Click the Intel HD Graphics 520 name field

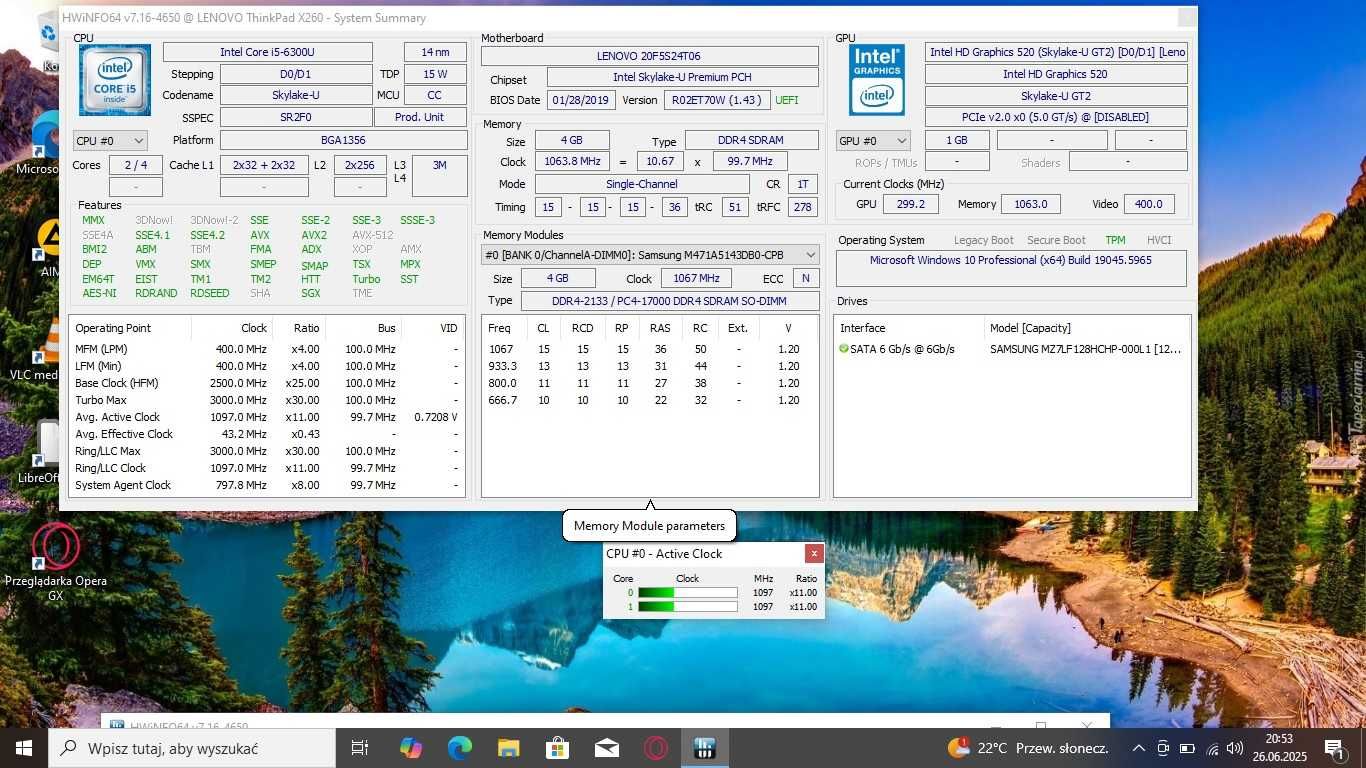pyautogui.click(x=1056, y=74)
